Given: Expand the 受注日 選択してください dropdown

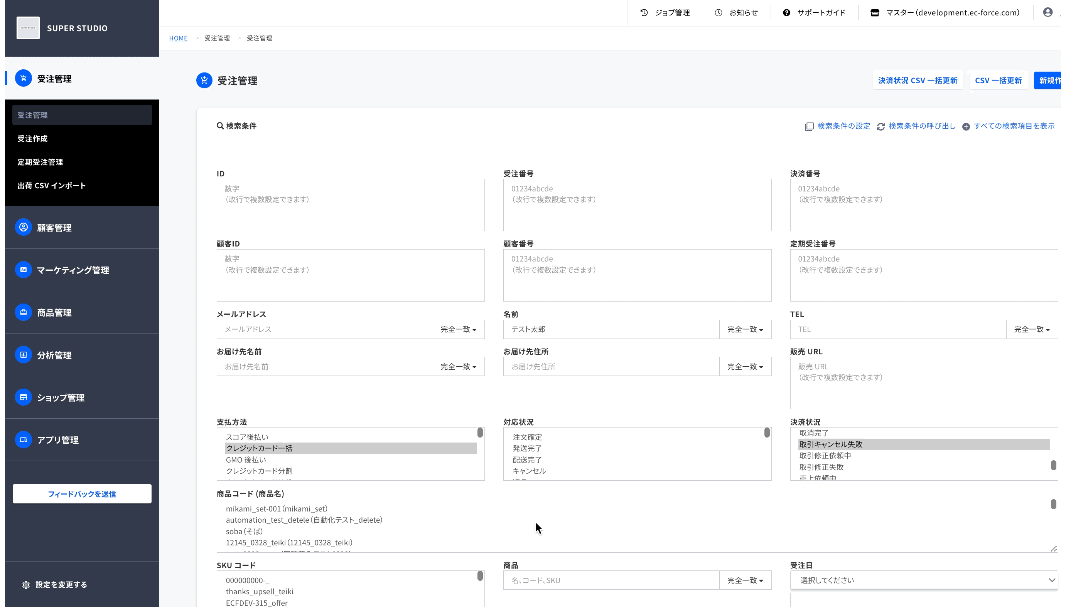Looking at the screenshot, I should click(x=924, y=580).
